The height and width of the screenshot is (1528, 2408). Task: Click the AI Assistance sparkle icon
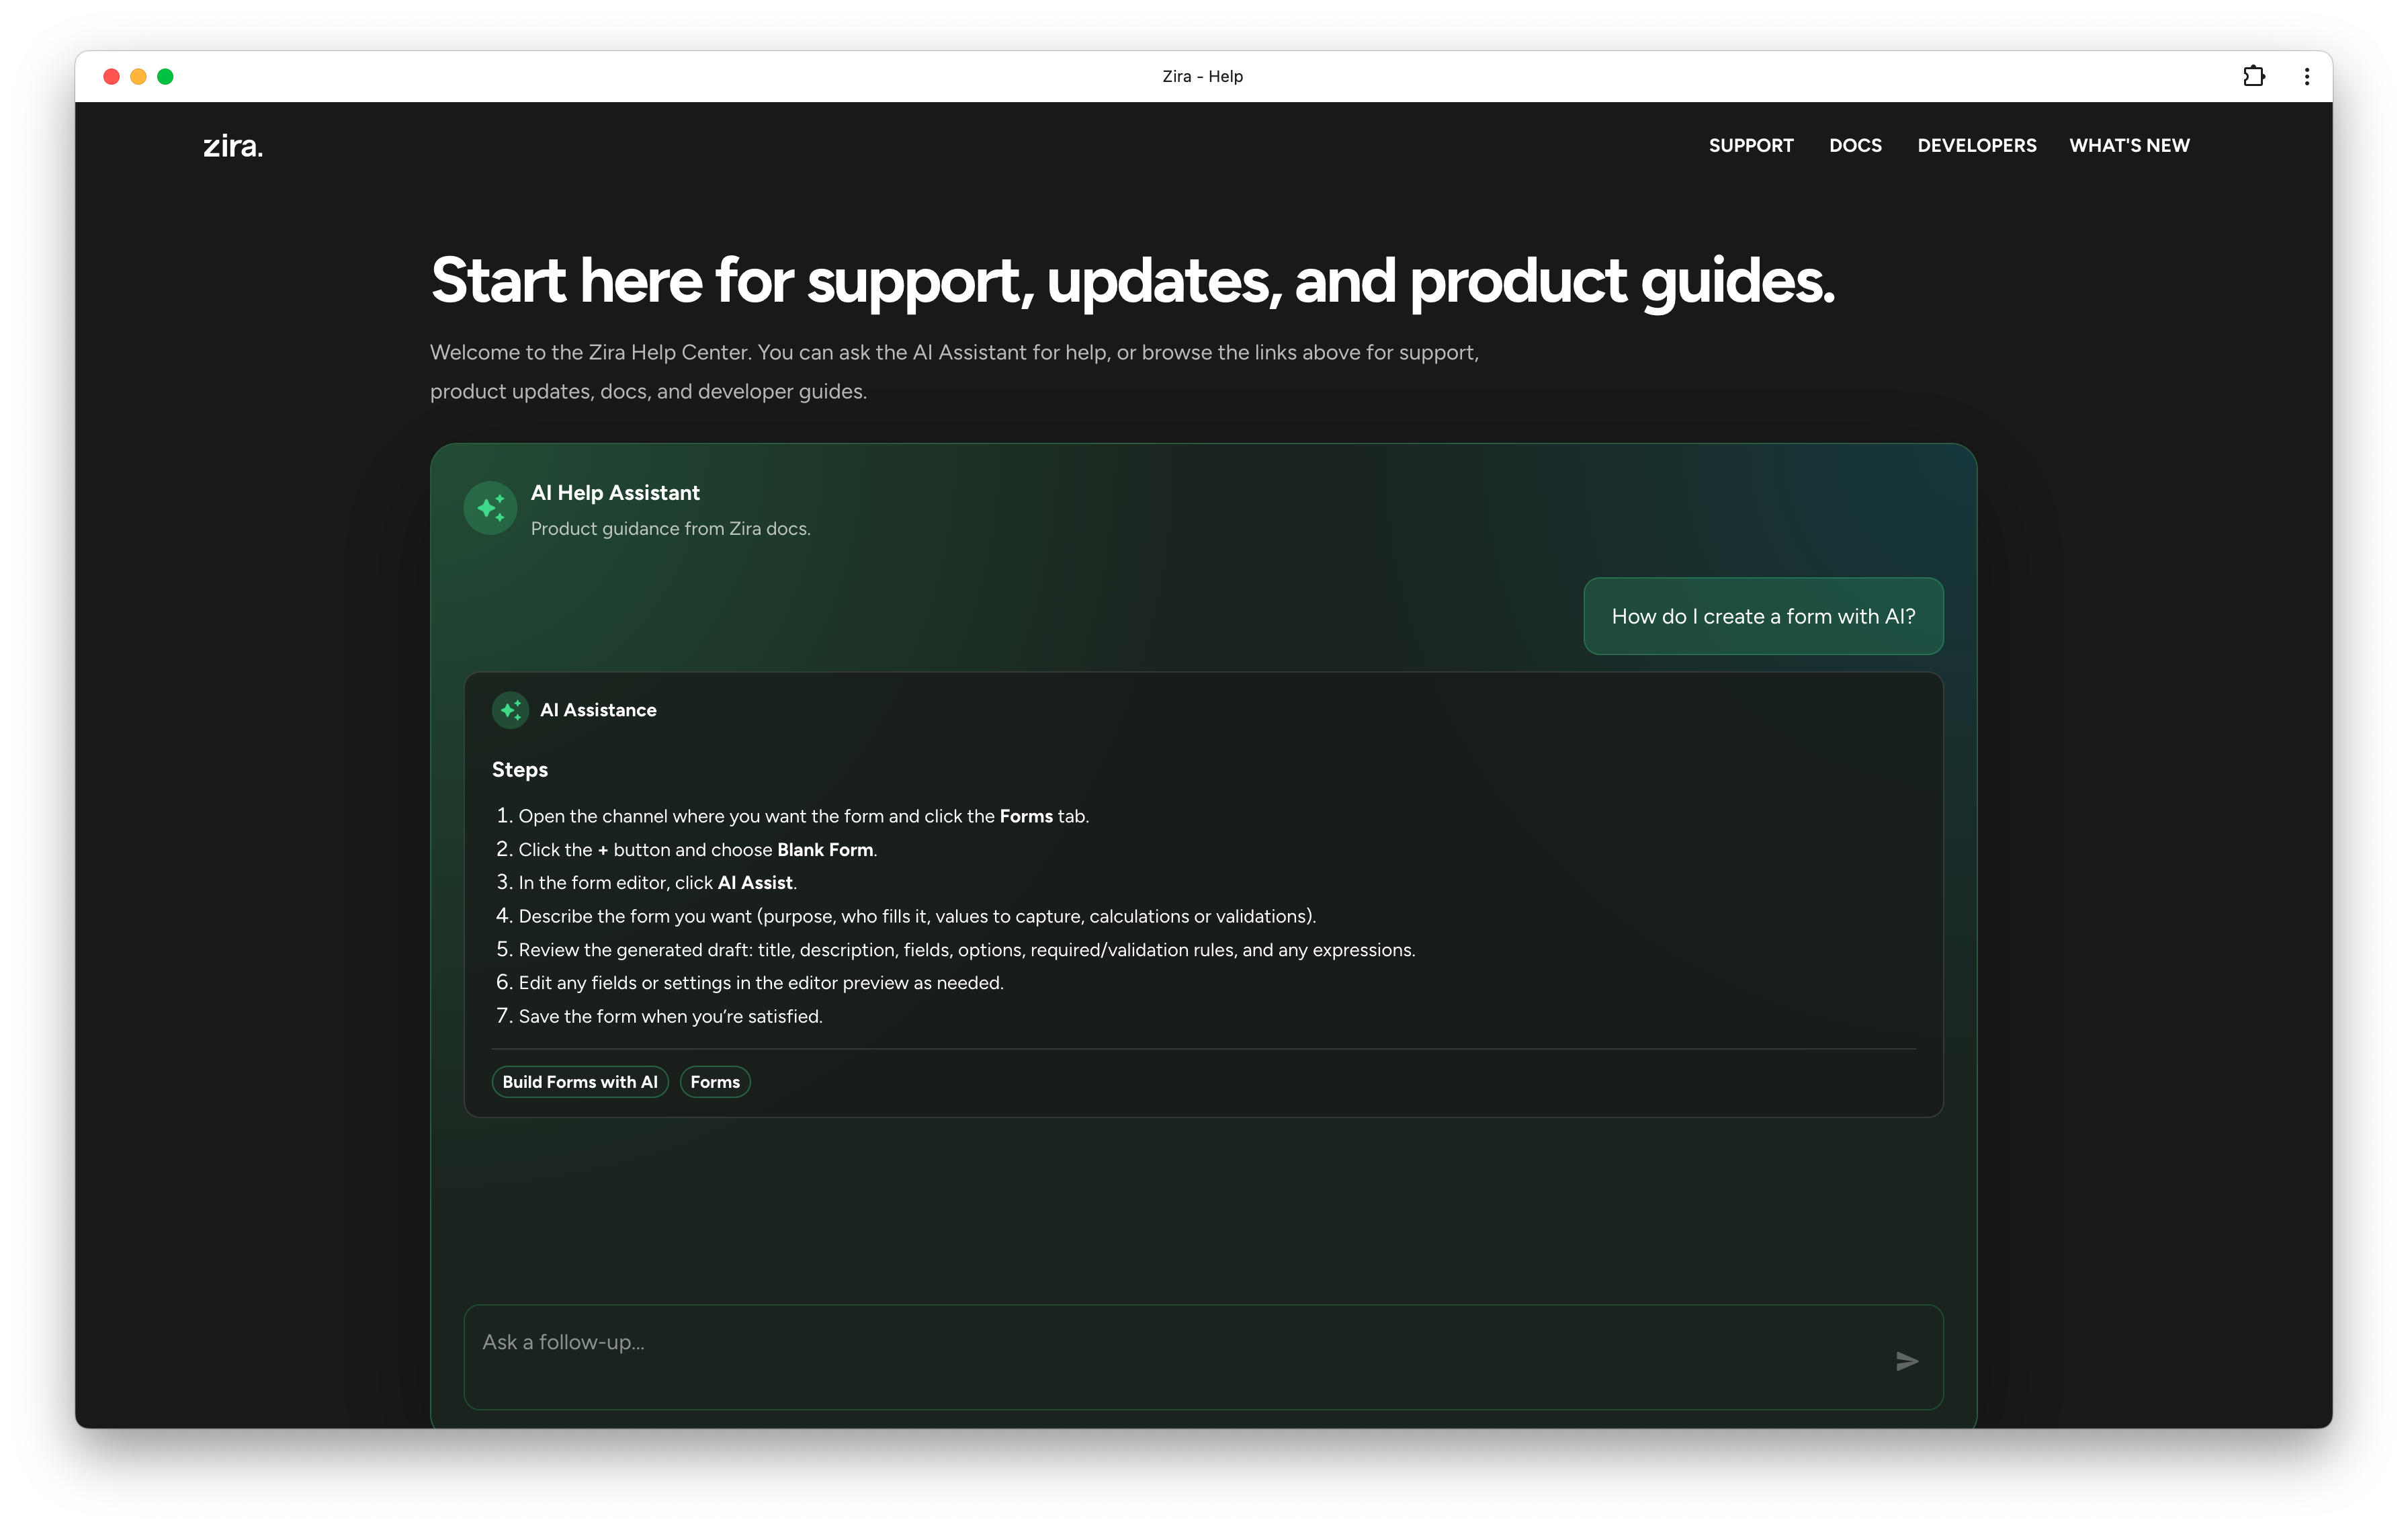click(x=510, y=710)
